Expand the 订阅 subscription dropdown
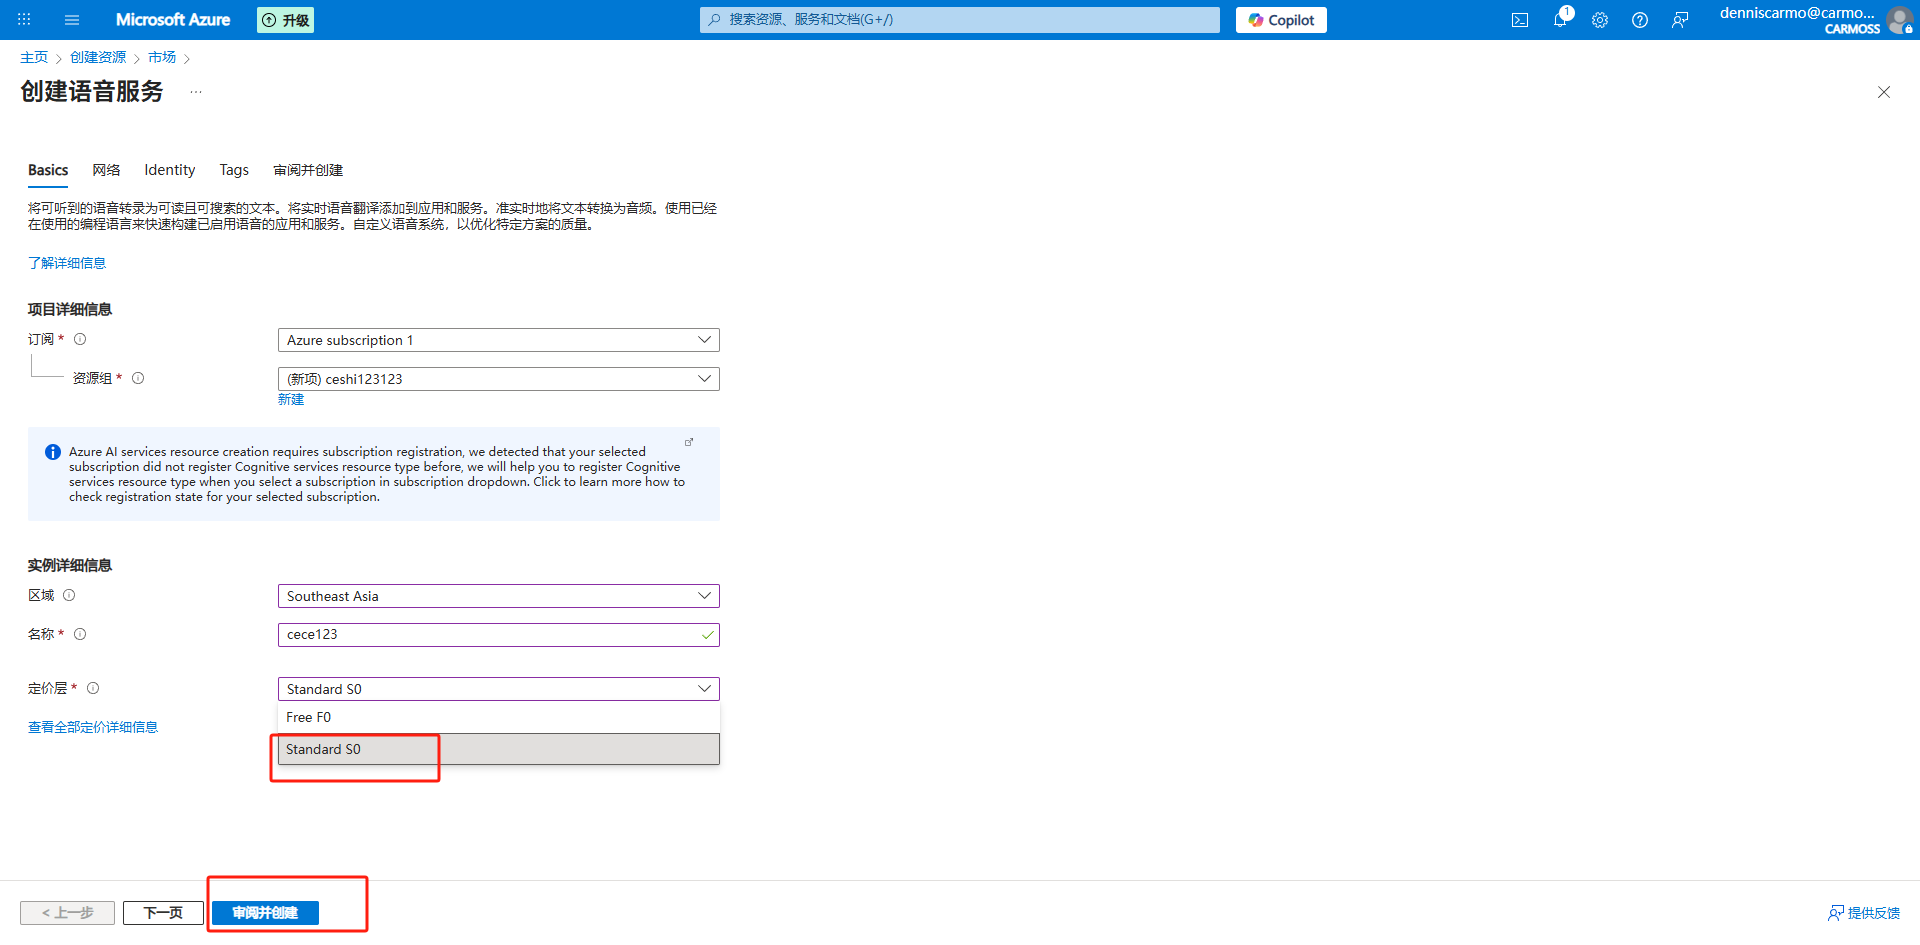The width and height of the screenshot is (1920, 945). pos(498,340)
